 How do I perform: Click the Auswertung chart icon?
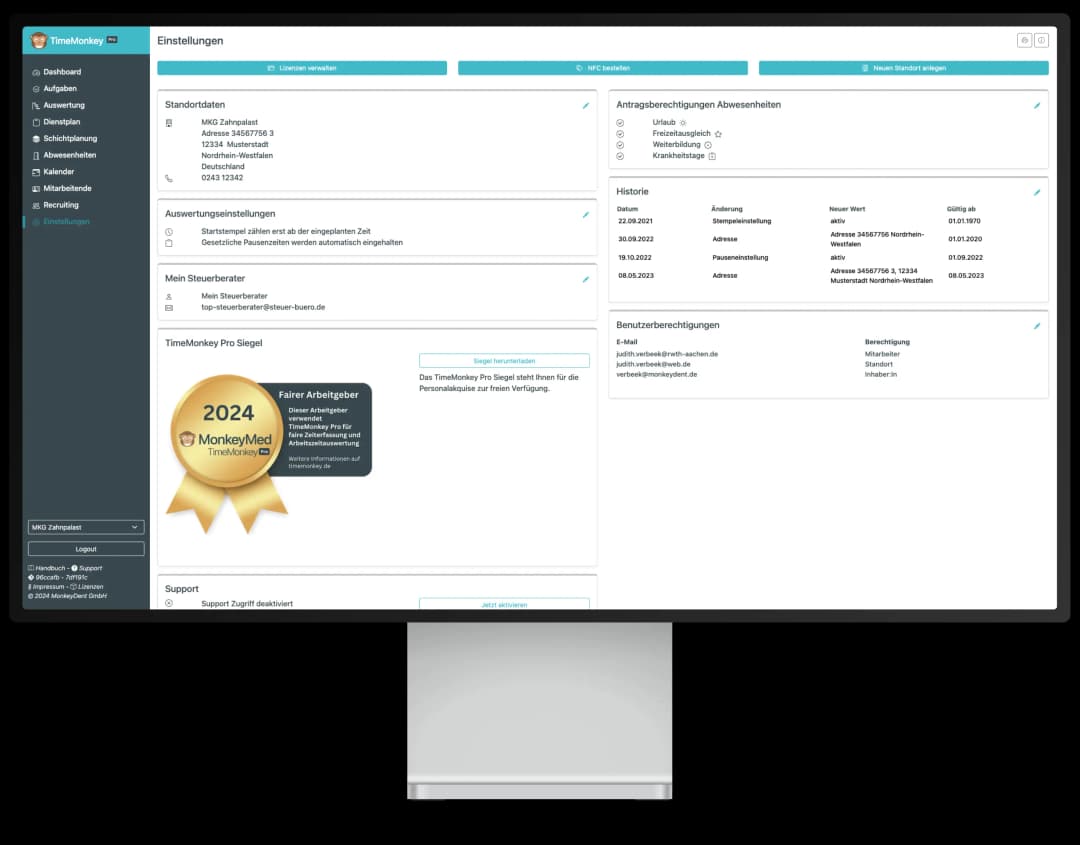[36, 105]
